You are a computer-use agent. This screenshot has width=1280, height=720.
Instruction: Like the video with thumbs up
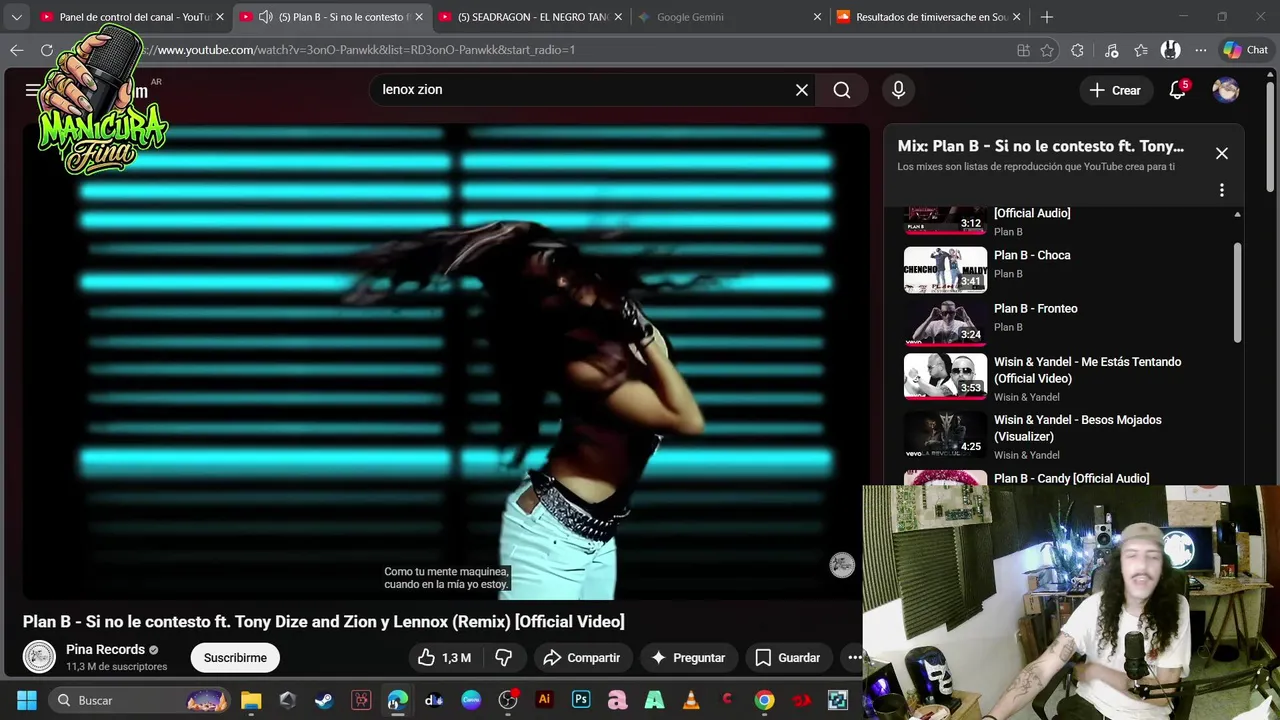click(x=444, y=657)
